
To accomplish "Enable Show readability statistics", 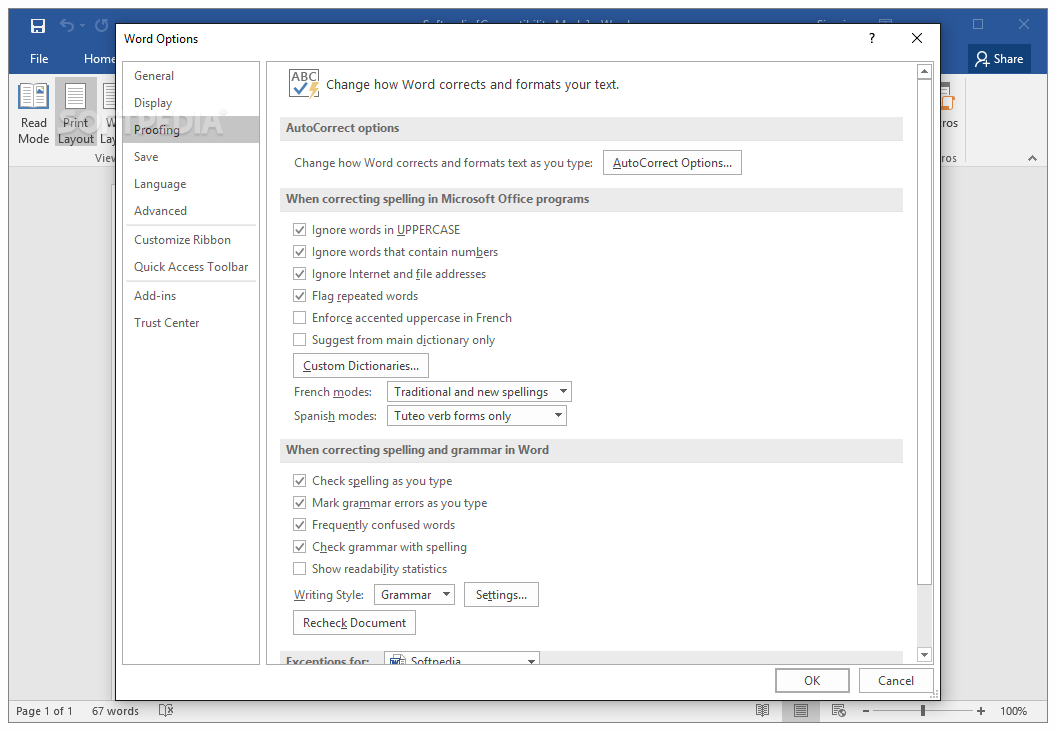I will click(x=300, y=569).
